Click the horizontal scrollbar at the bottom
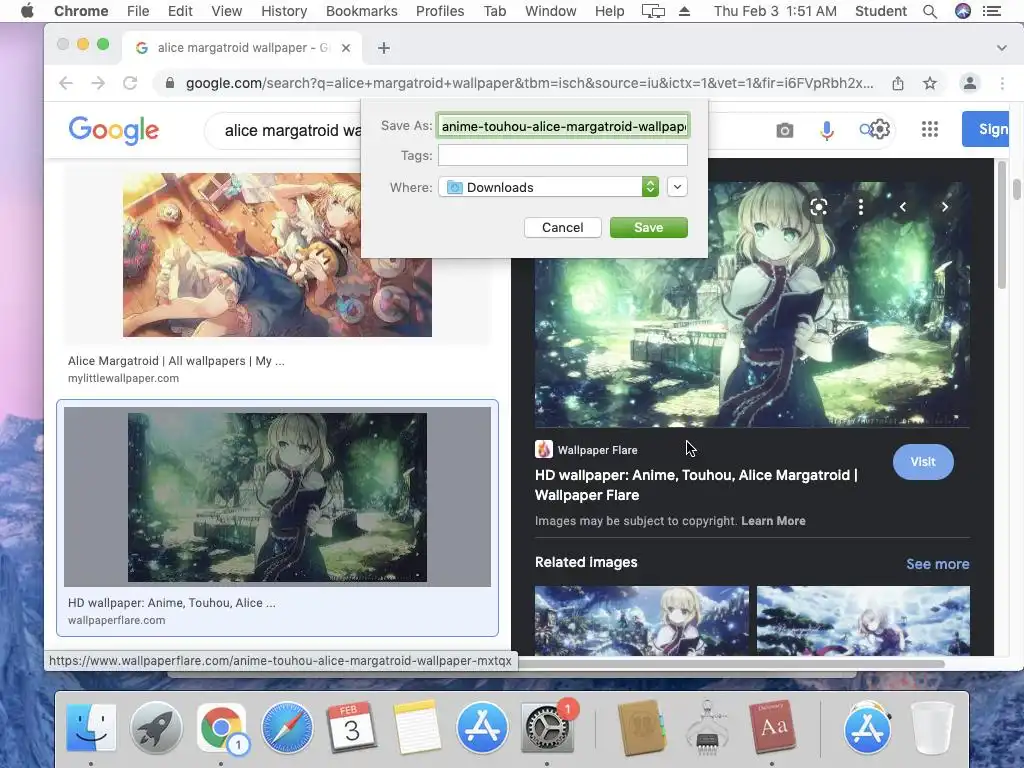Screen dimensions: 1024x768 (x=731, y=664)
